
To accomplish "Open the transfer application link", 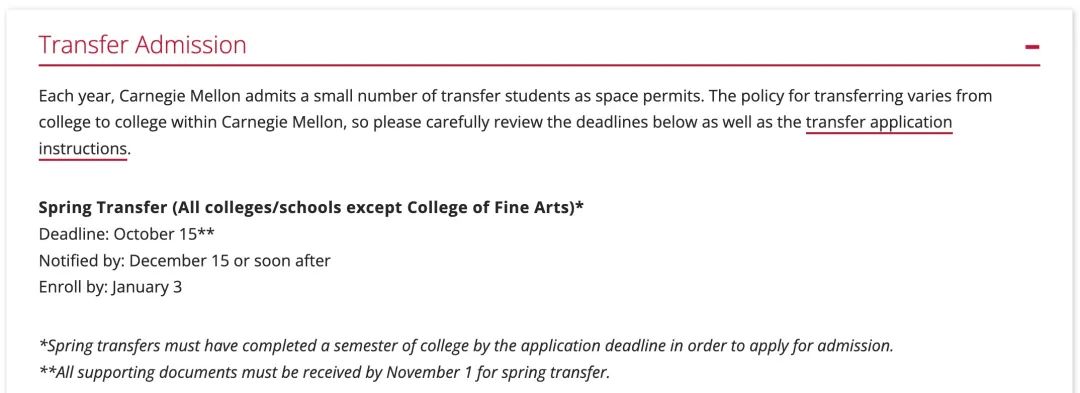I will (879, 123).
